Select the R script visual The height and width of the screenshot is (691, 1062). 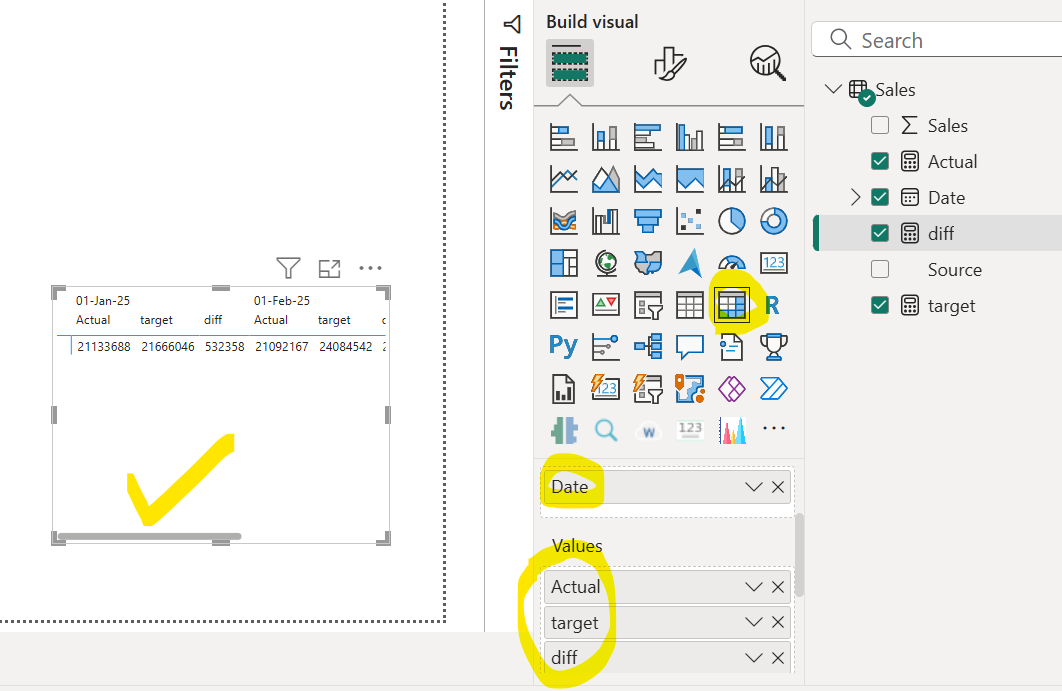click(x=772, y=306)
